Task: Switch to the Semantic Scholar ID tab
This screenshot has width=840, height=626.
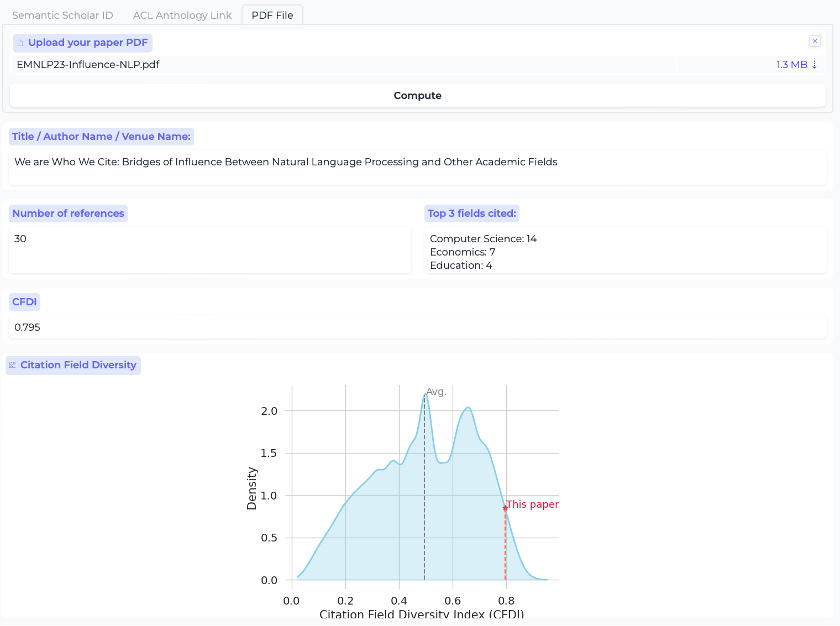Action: click(x=63, y=15)
